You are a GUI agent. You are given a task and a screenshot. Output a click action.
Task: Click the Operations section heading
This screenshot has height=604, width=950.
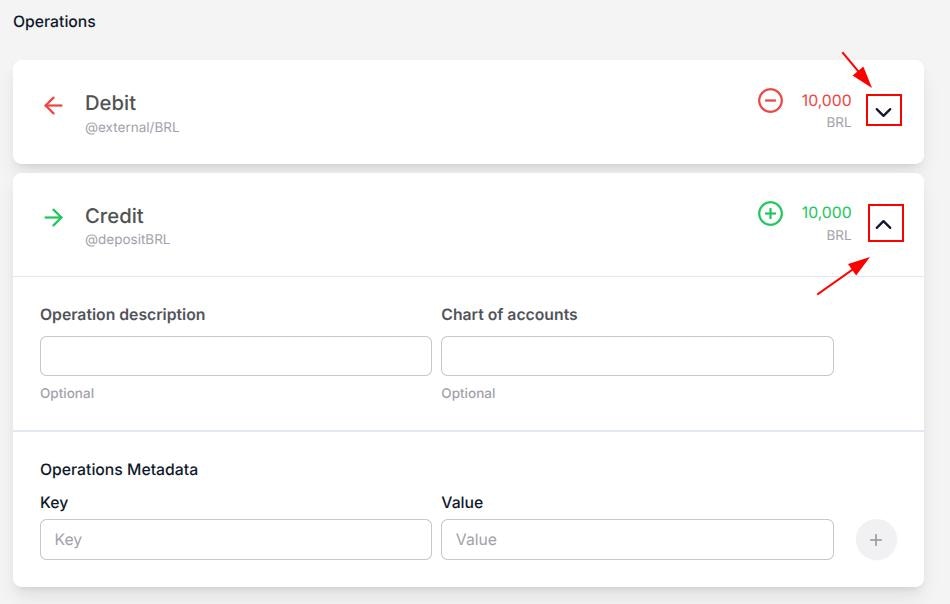54,22
